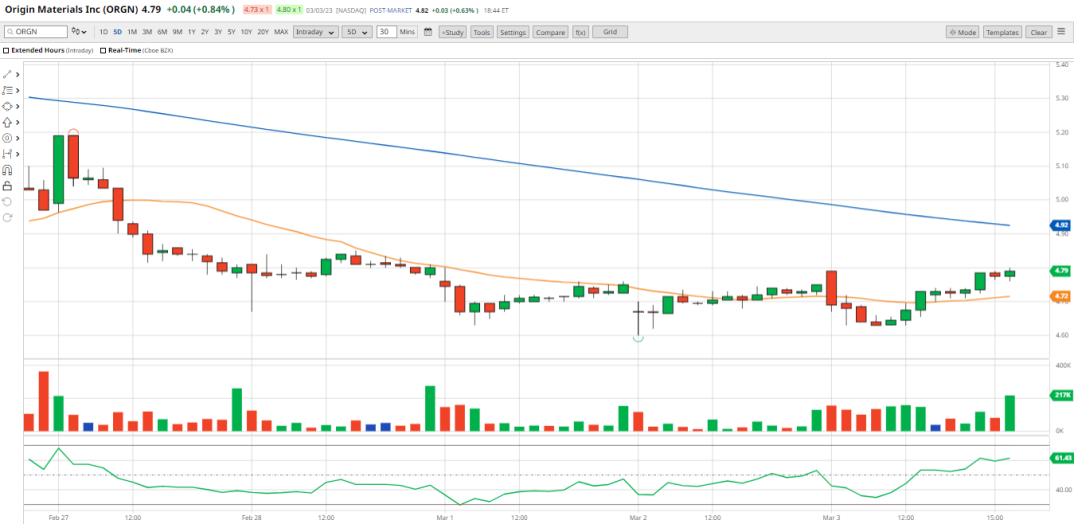Select the 10Y time range

[x=247, y=32]
